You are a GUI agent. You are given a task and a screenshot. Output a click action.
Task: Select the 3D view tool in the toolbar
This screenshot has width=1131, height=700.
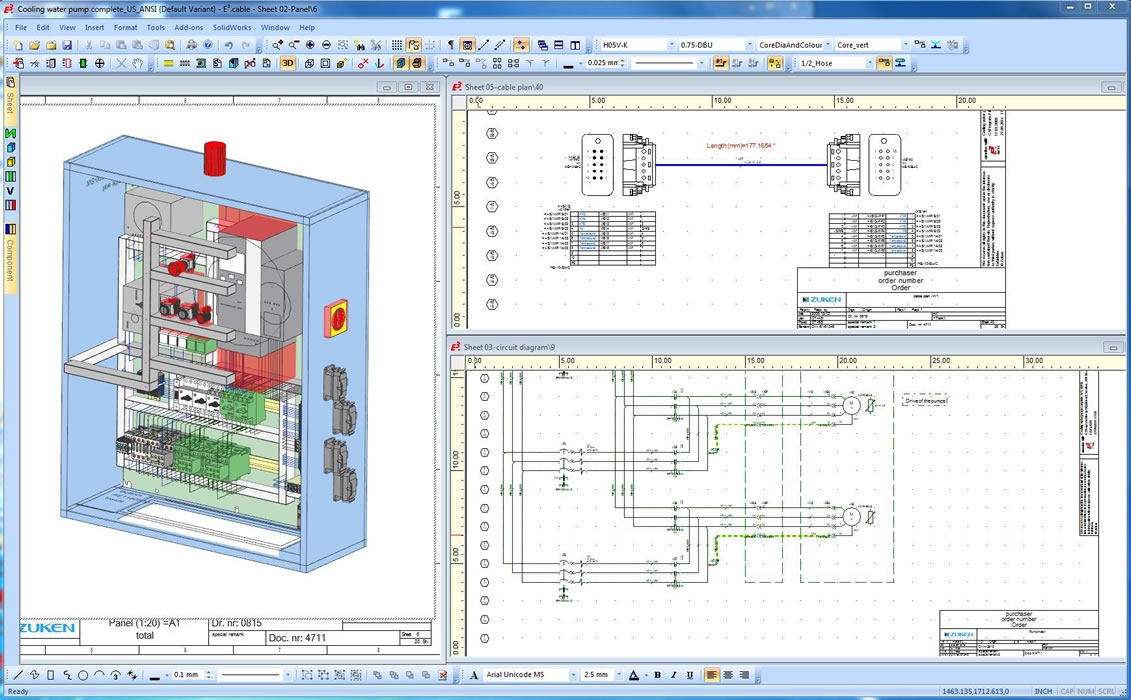(287, 63)
